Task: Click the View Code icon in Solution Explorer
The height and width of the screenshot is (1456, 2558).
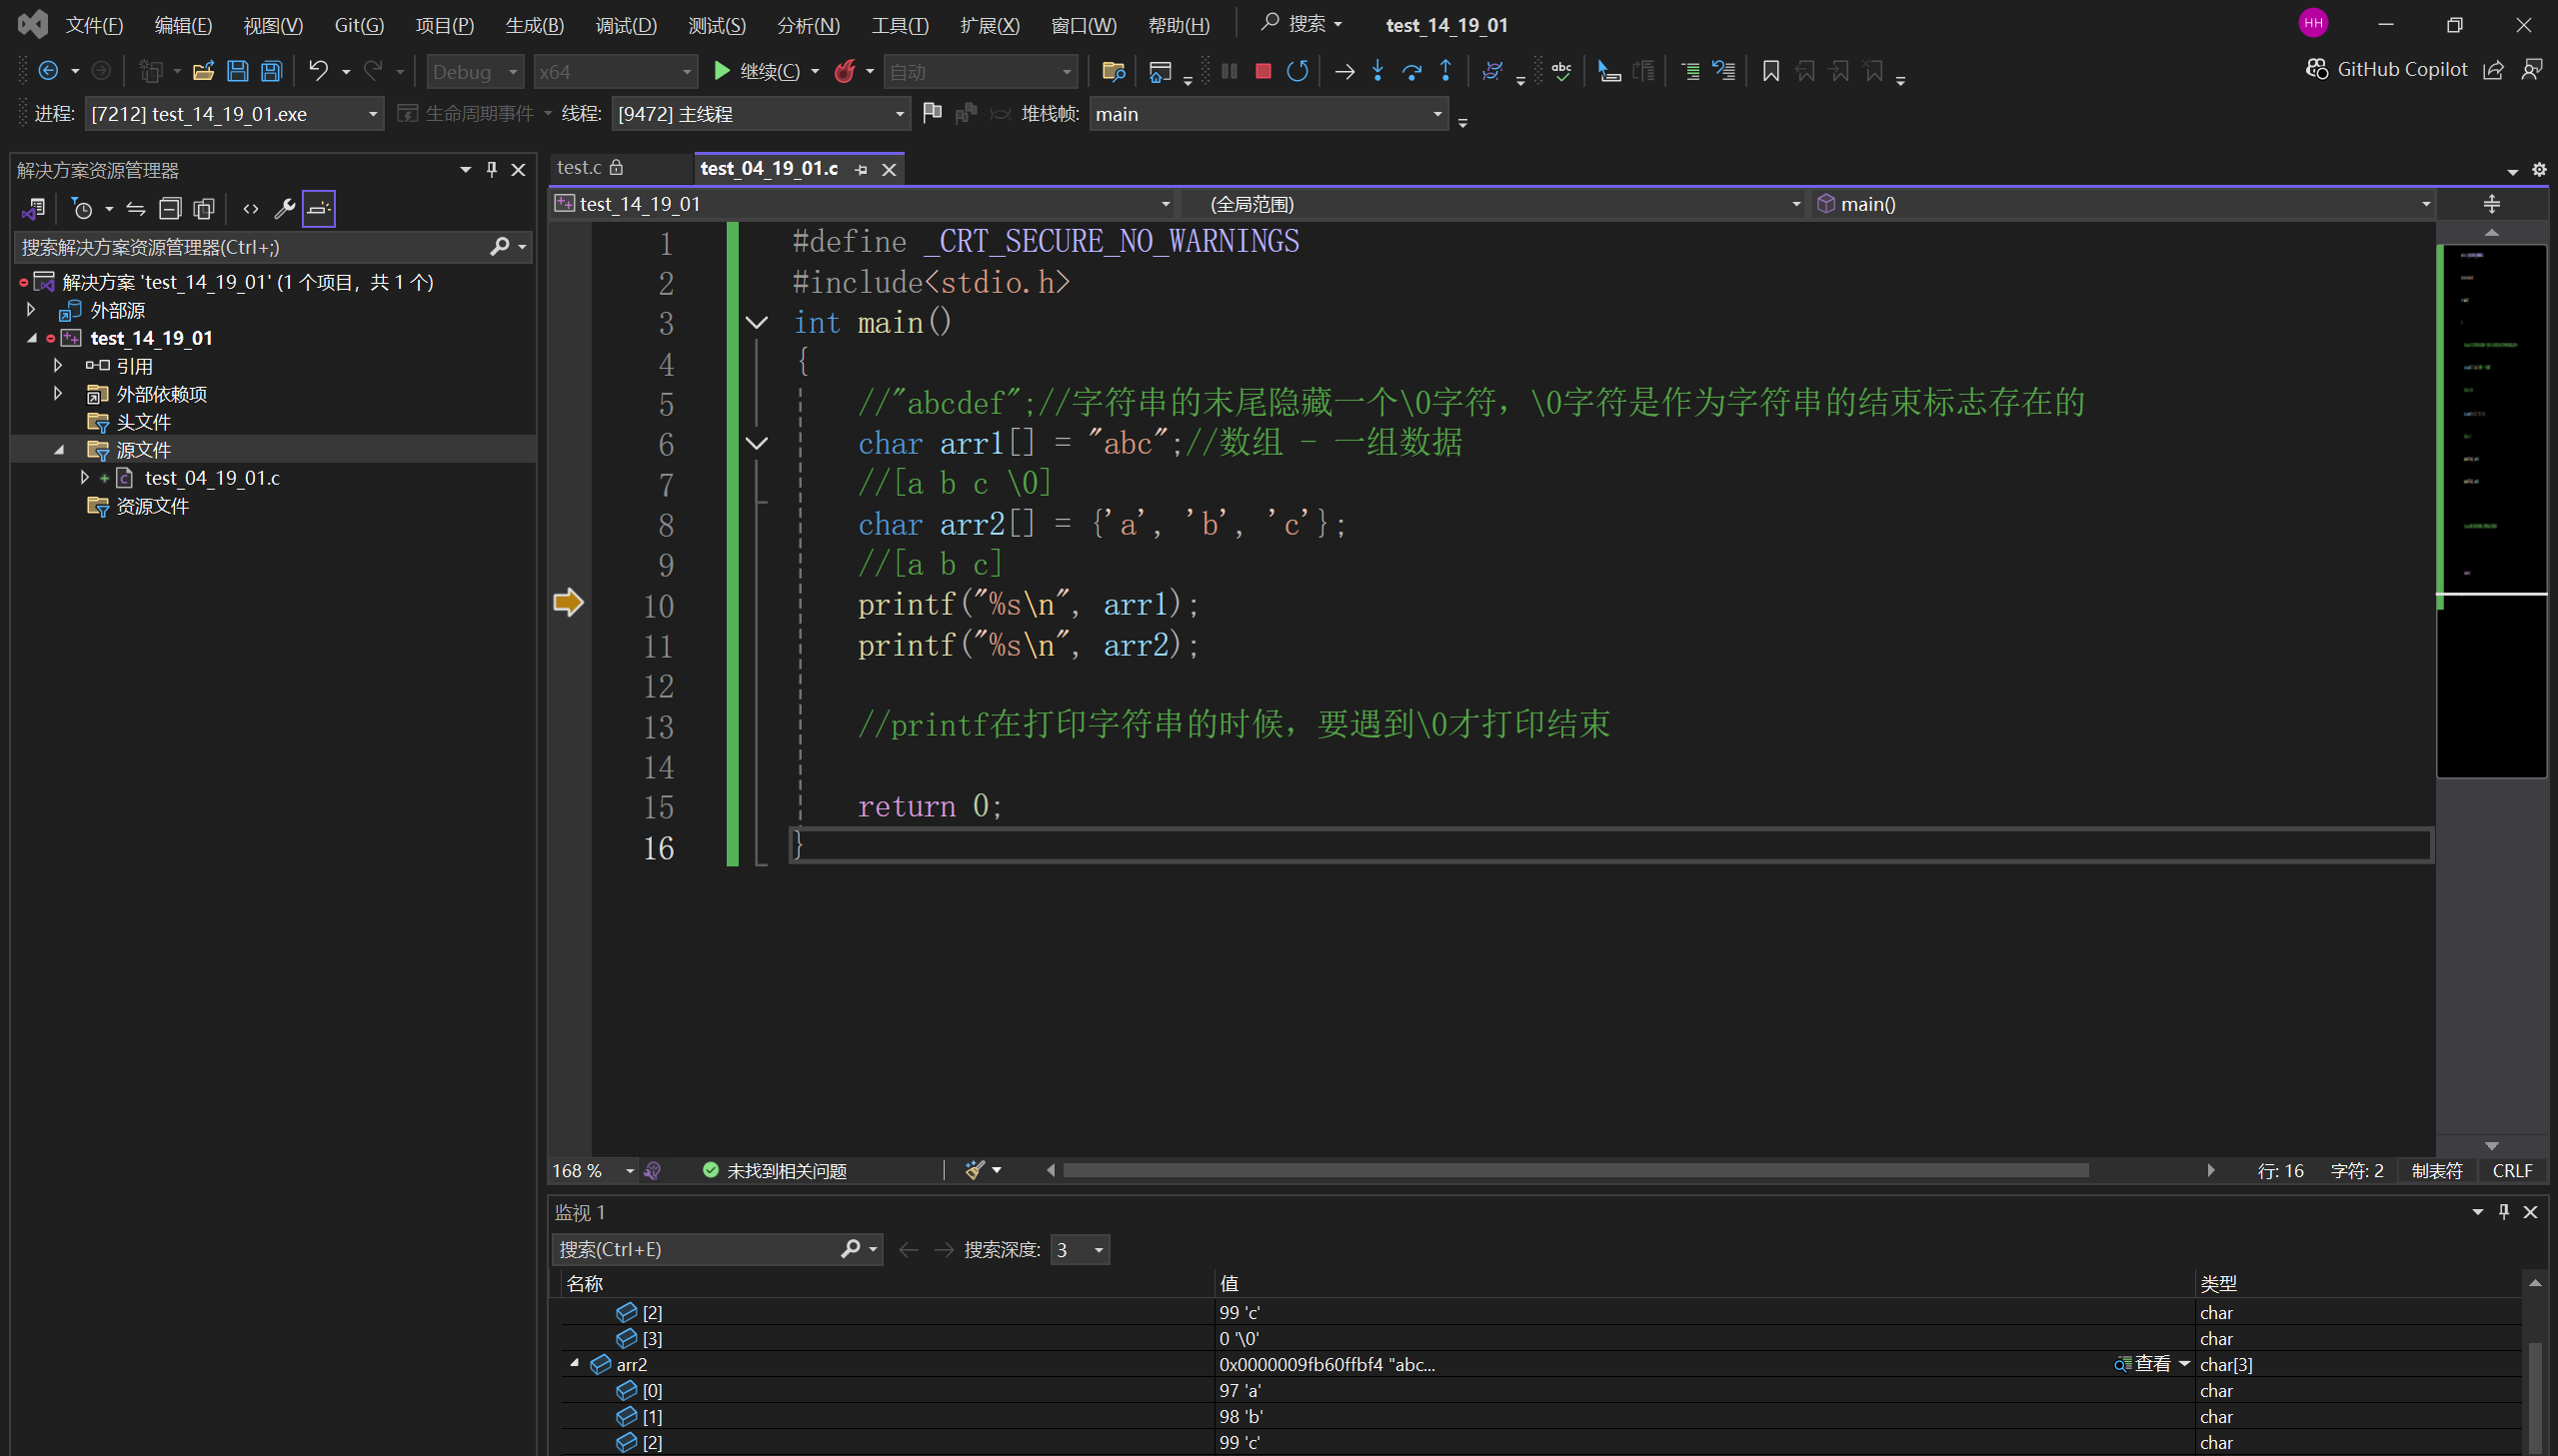Action: (x=251, y=209)
